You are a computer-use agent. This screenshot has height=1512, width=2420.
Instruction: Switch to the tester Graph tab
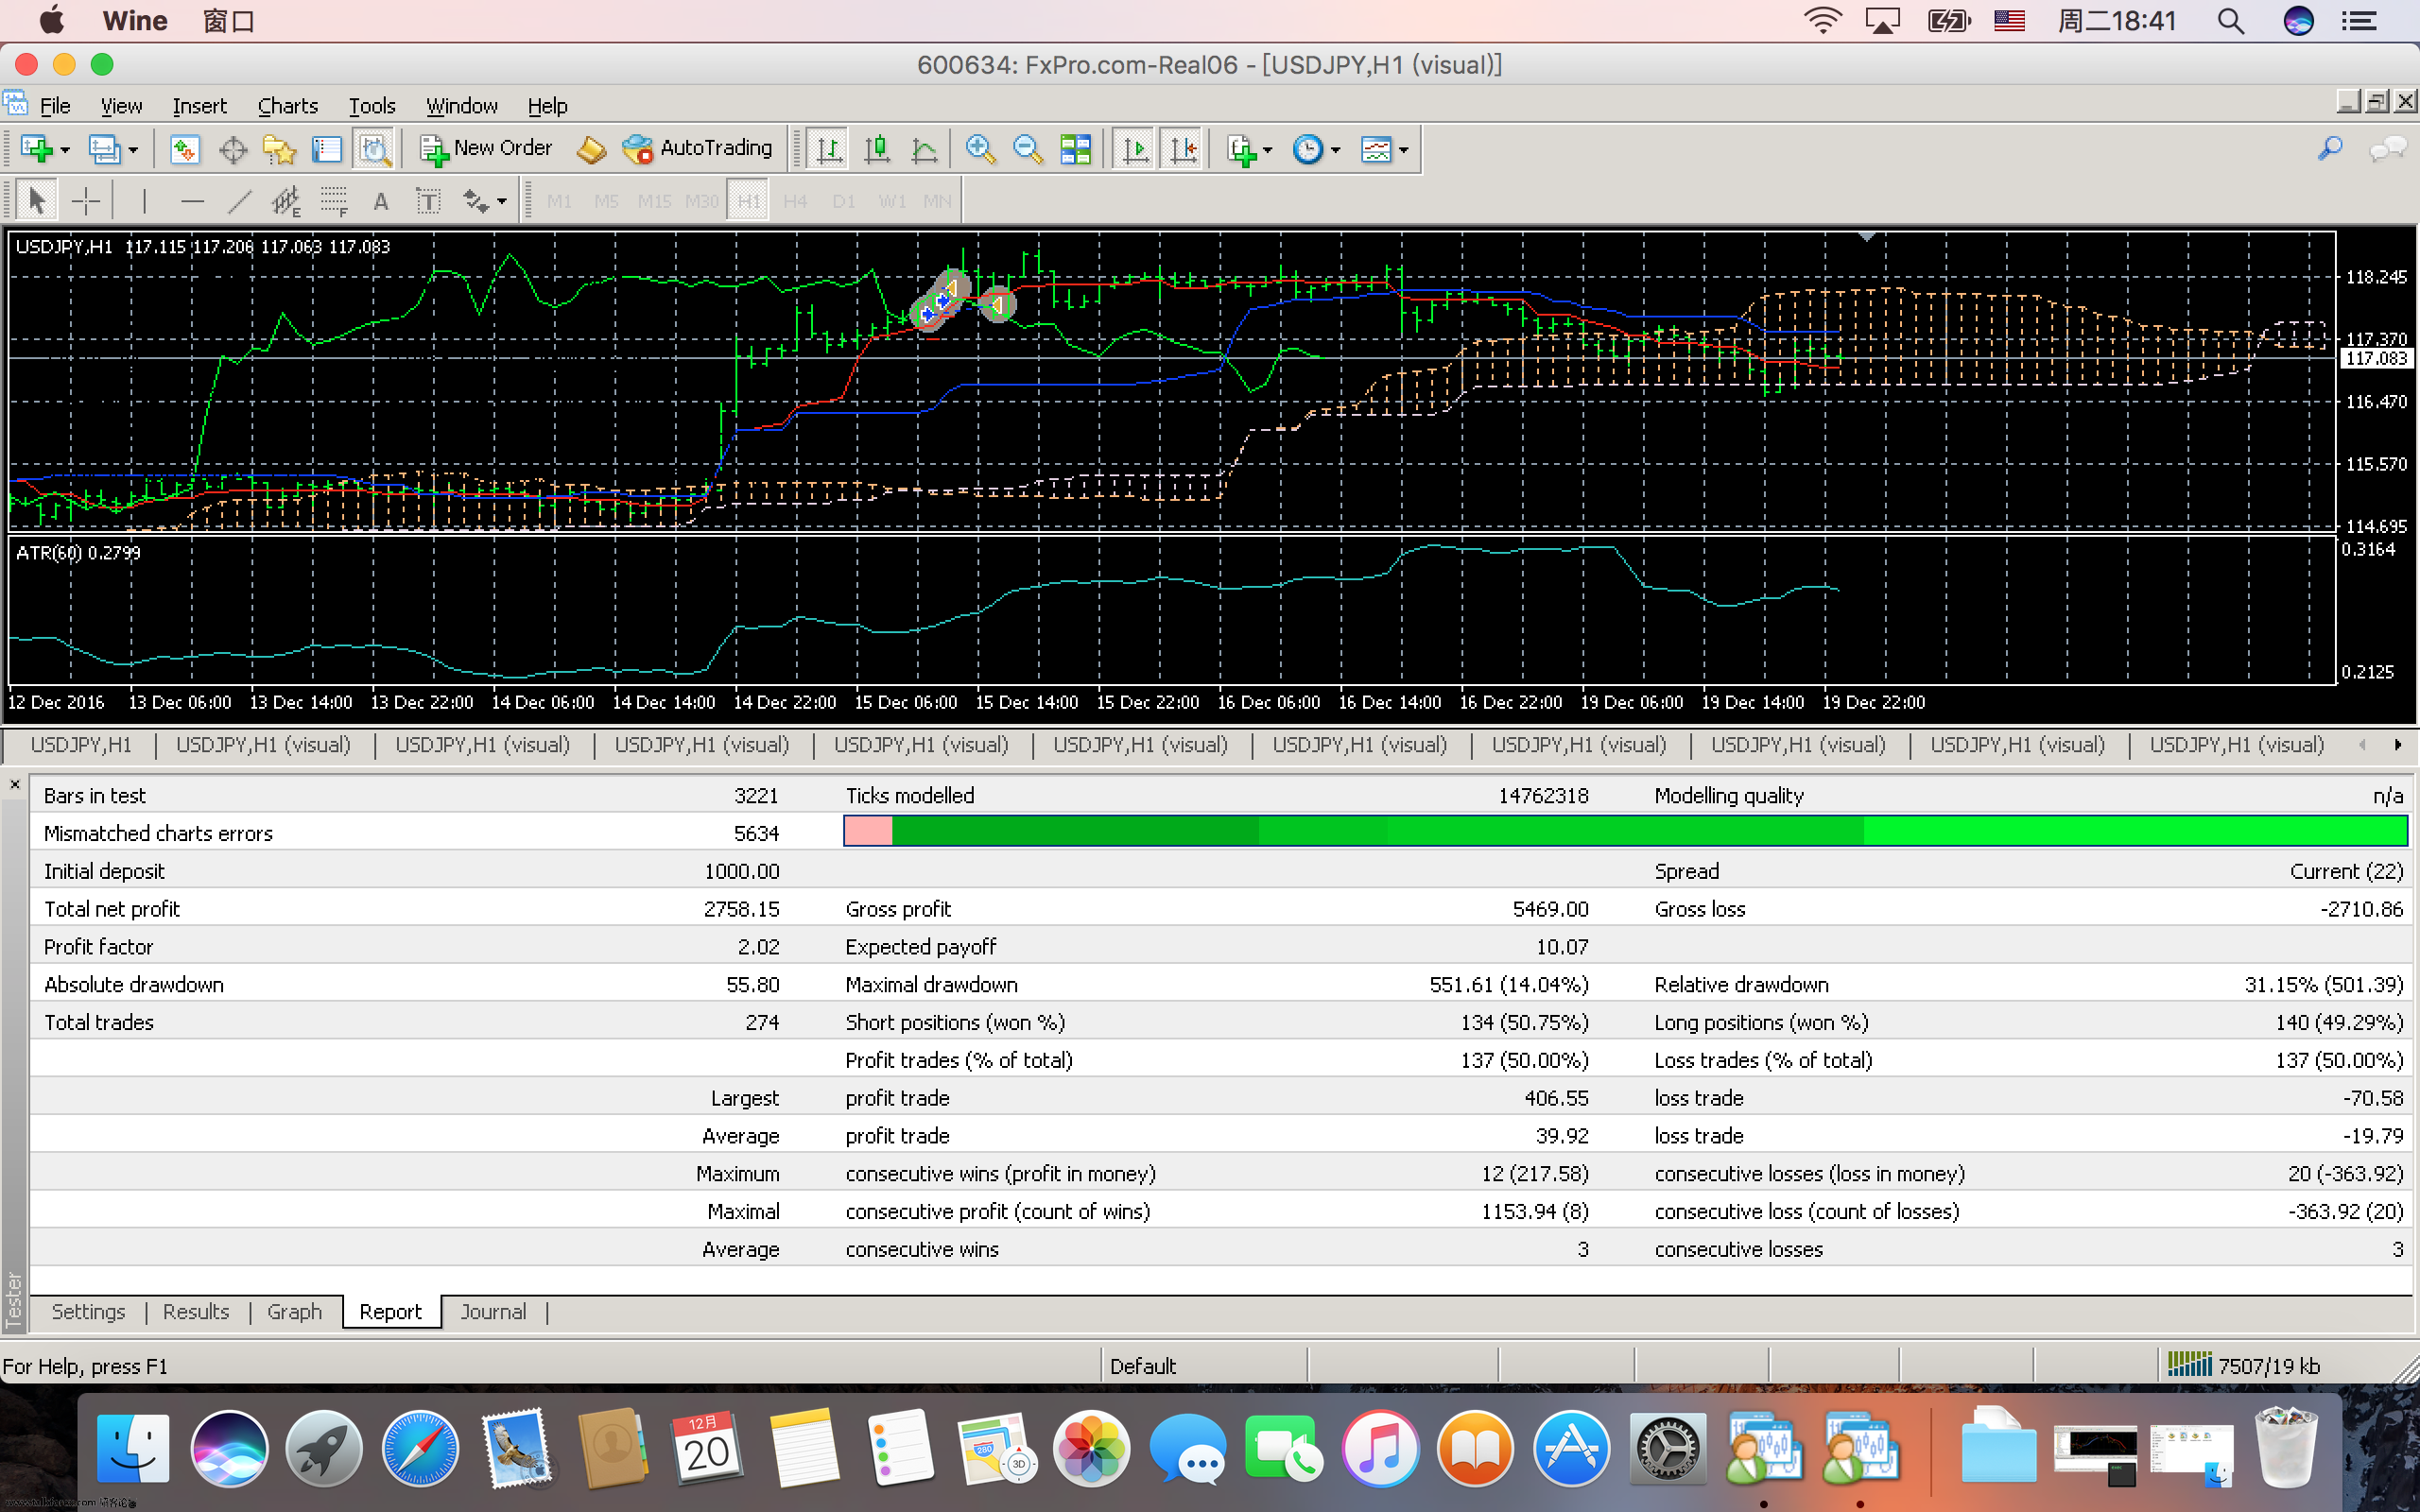294,1312
